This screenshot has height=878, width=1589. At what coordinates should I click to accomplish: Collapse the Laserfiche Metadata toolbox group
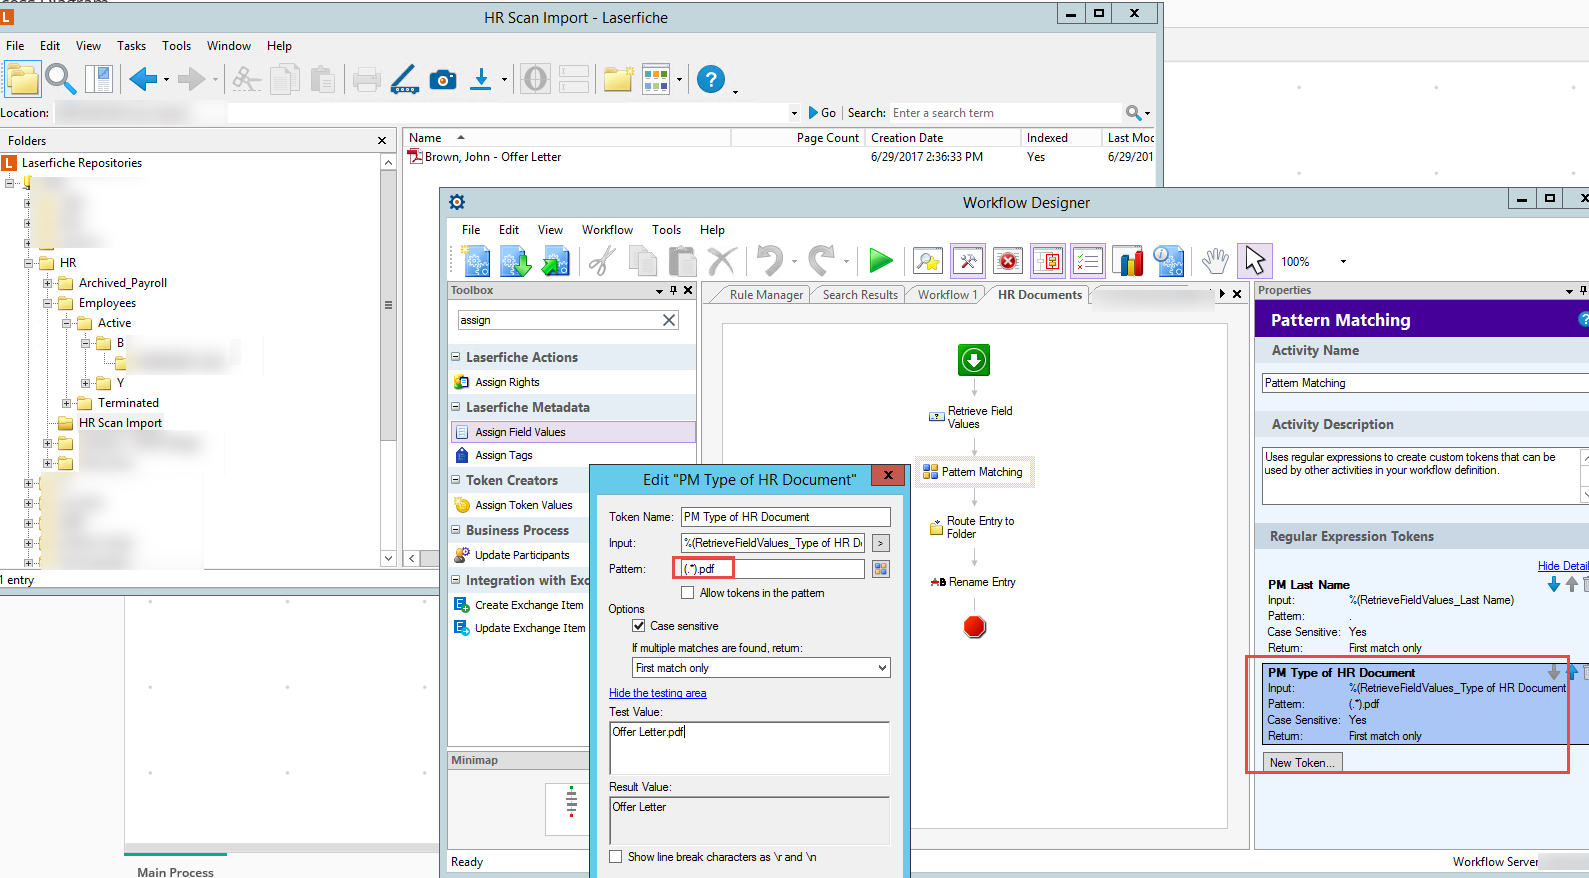456,407
